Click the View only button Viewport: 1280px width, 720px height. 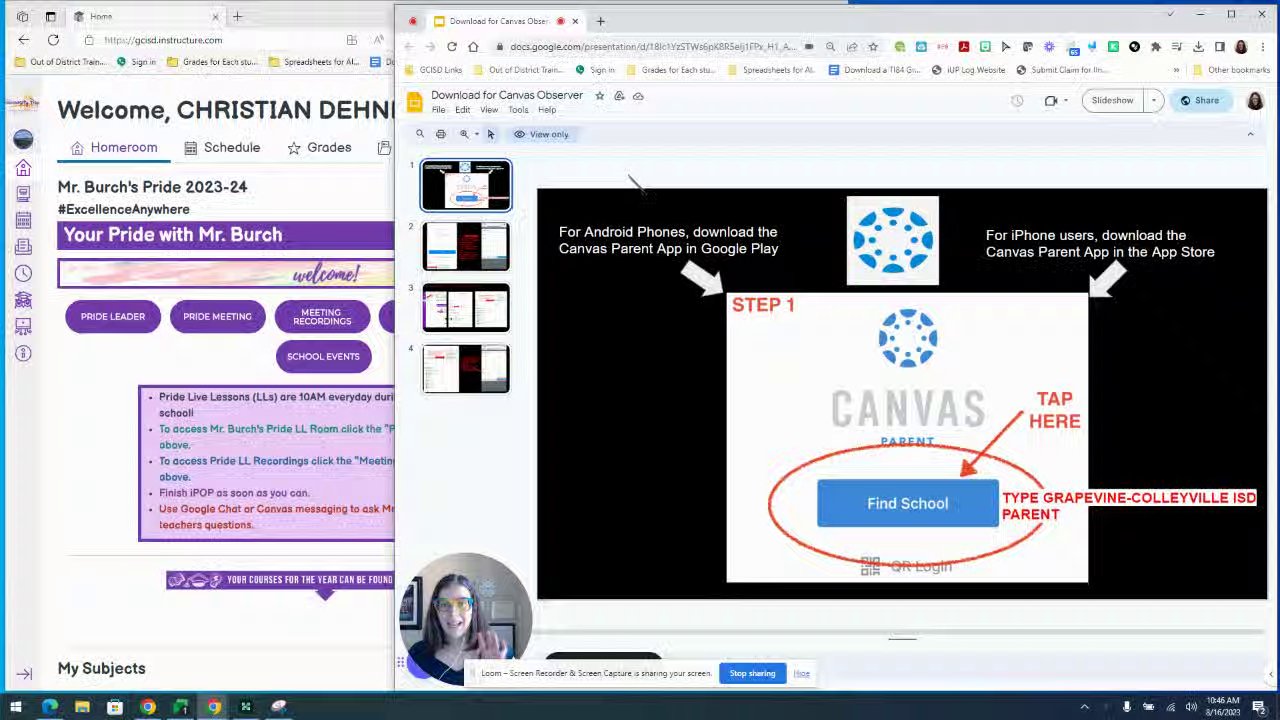(x=541, y=134)
